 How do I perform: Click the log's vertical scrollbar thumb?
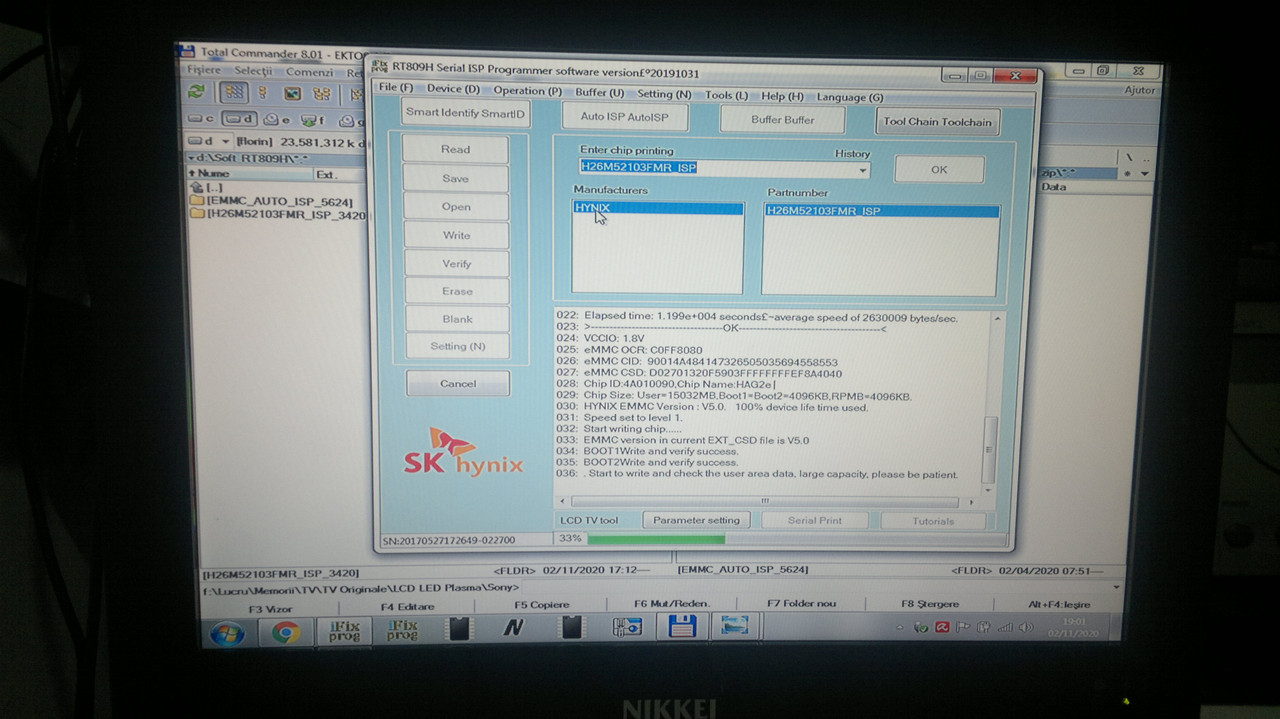[x=991, y=449]
